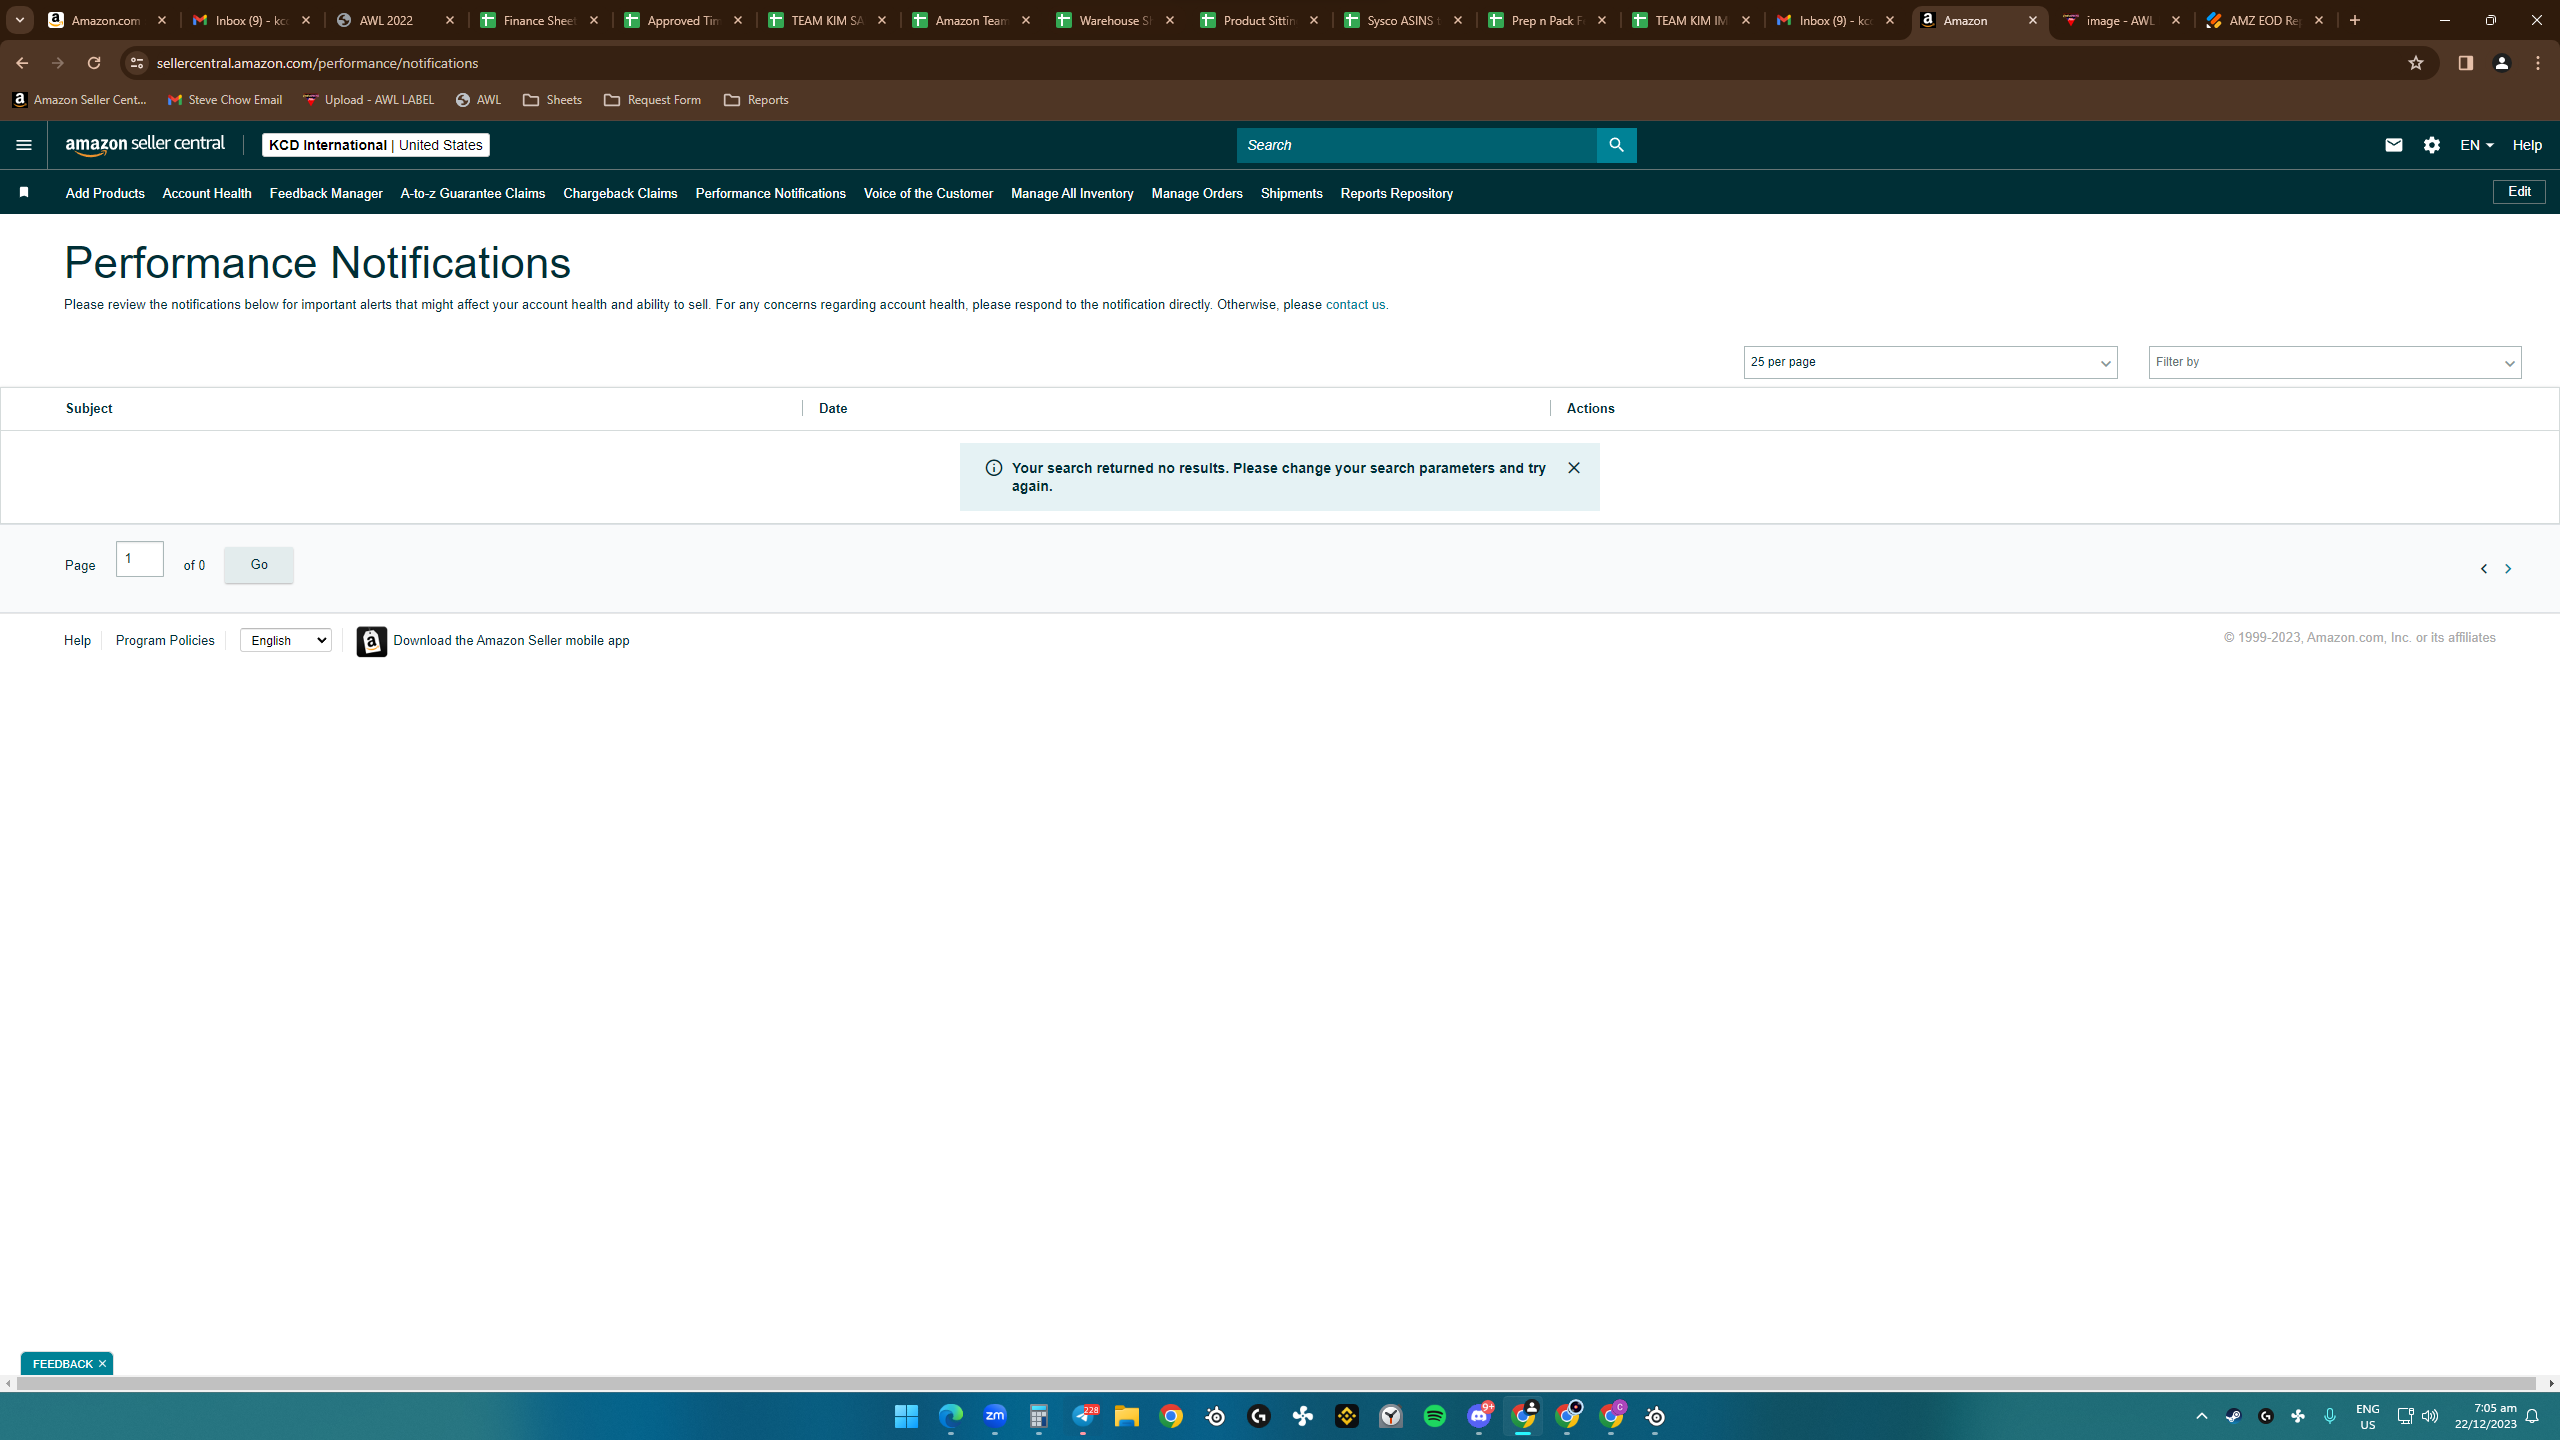The image size is (2560, 1440).
Task: Switch to the Finance Sheet tab
Action: [x=540, y=20]
